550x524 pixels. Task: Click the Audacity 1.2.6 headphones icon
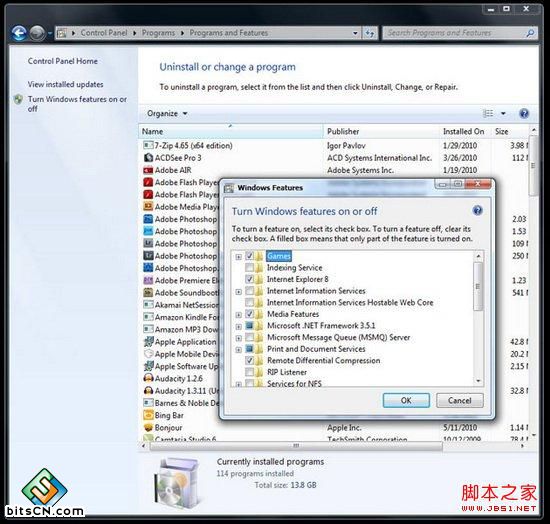148,378
